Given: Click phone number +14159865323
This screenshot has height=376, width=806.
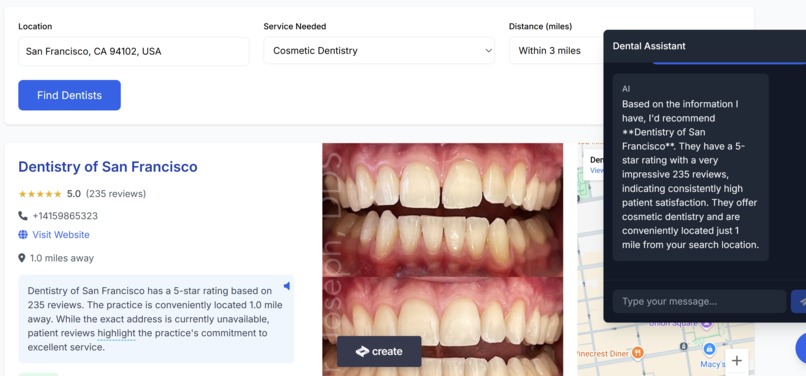Looking at the screenshot, I should [65, 216].
